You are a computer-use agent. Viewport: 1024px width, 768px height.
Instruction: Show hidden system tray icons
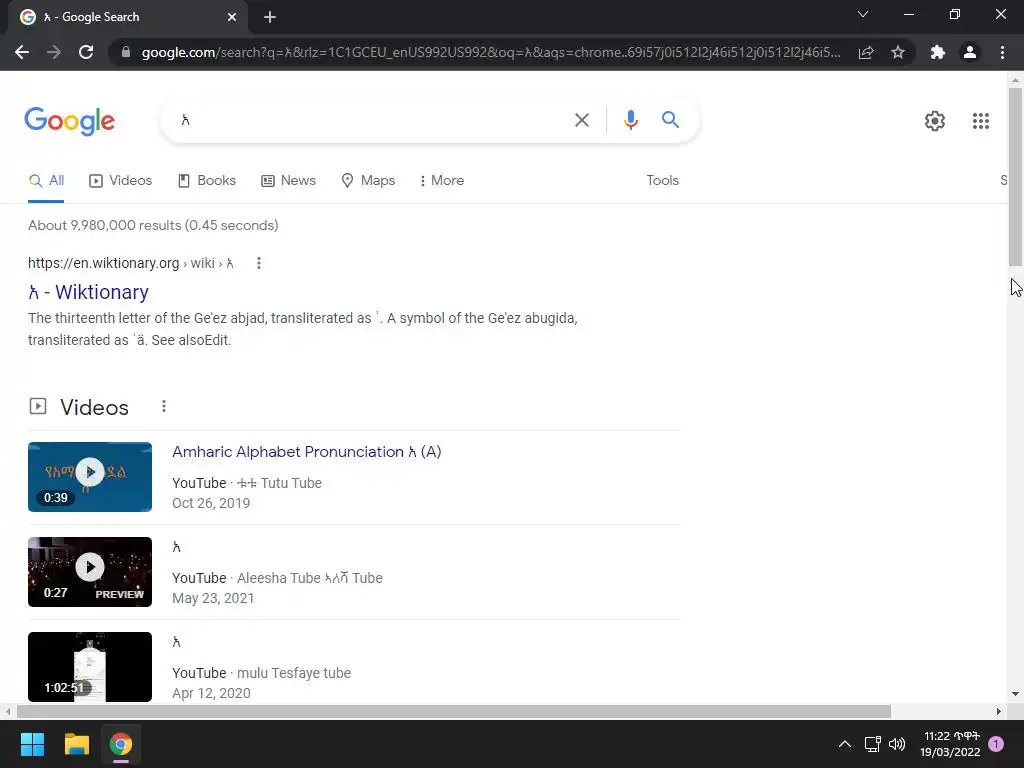[844, 744]
